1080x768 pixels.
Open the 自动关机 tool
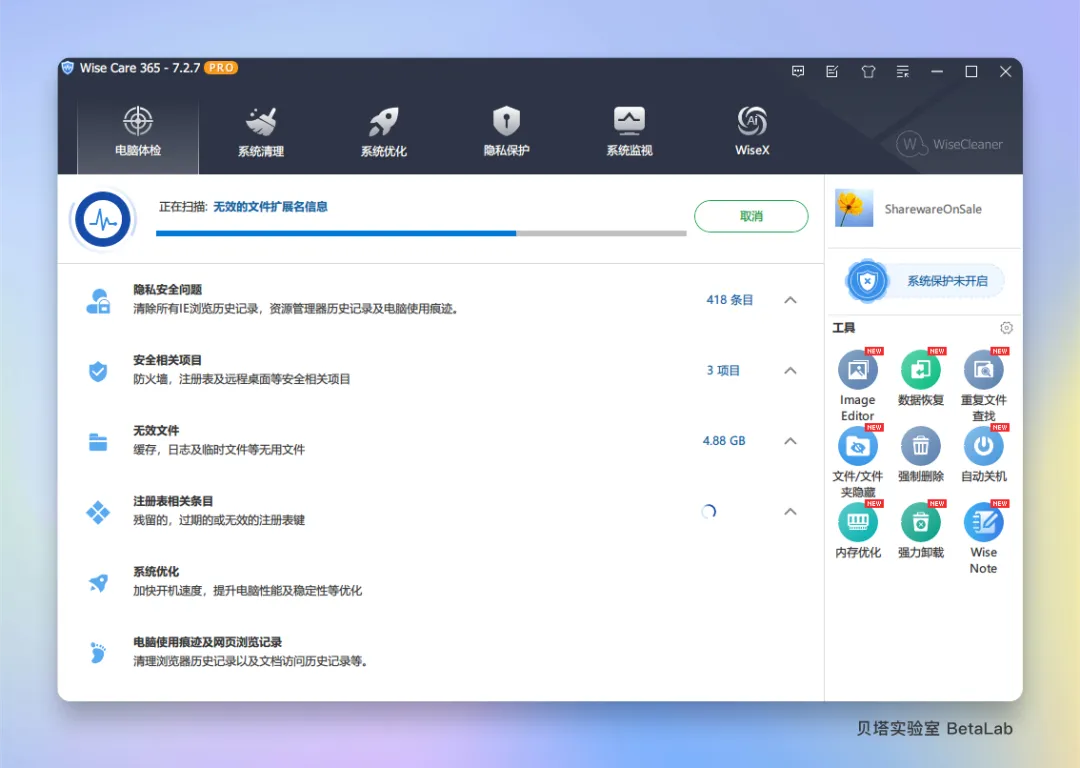pyautogui.click(x=984, y=447)
